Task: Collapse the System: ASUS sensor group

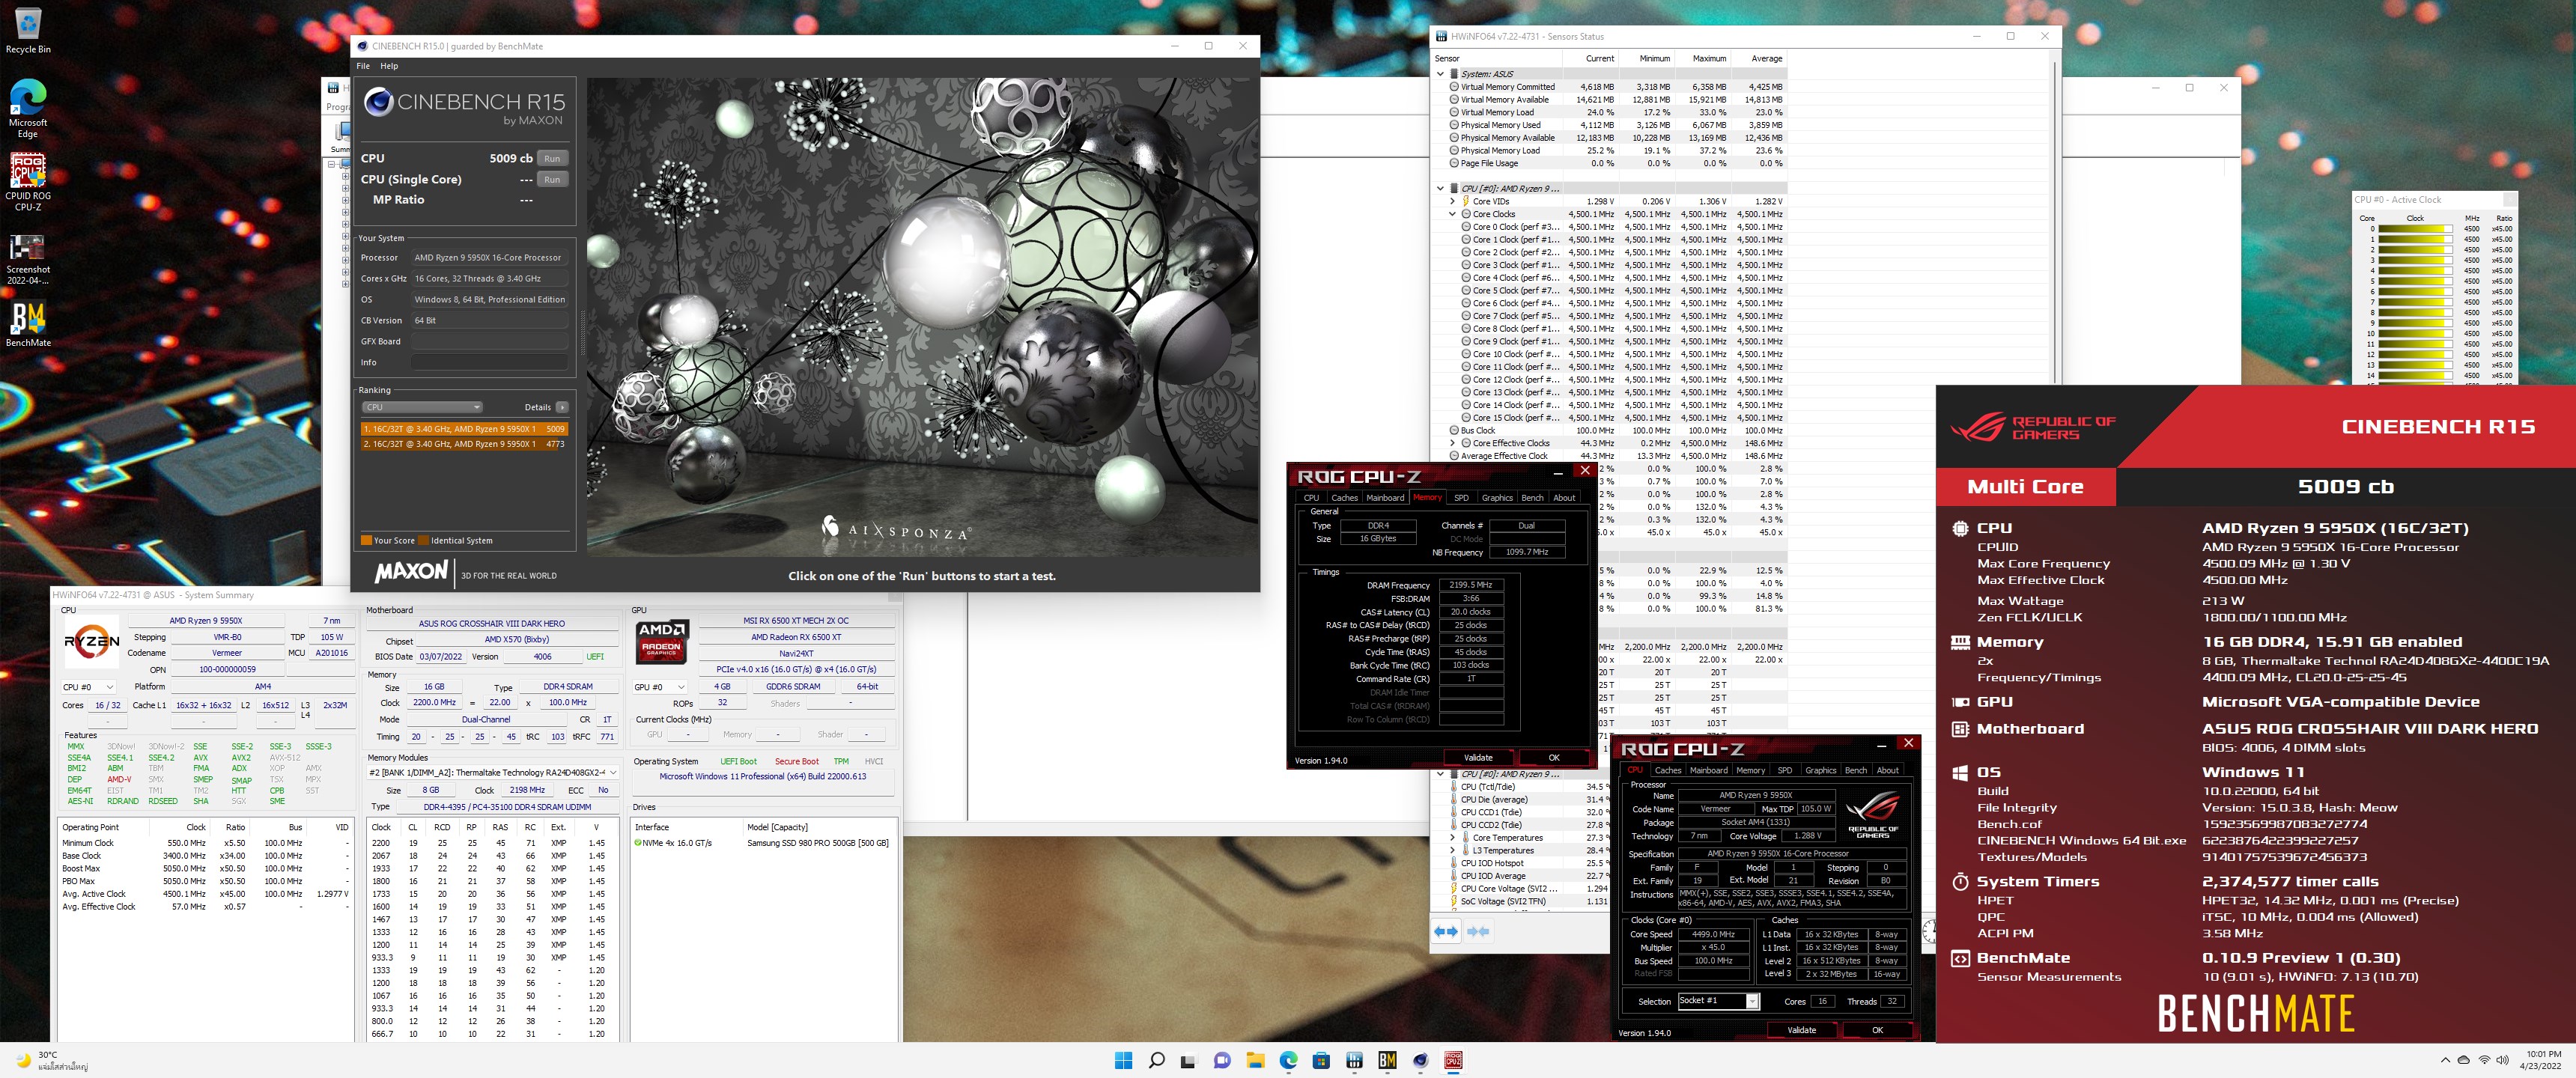Action: (x=1440, y=74)
